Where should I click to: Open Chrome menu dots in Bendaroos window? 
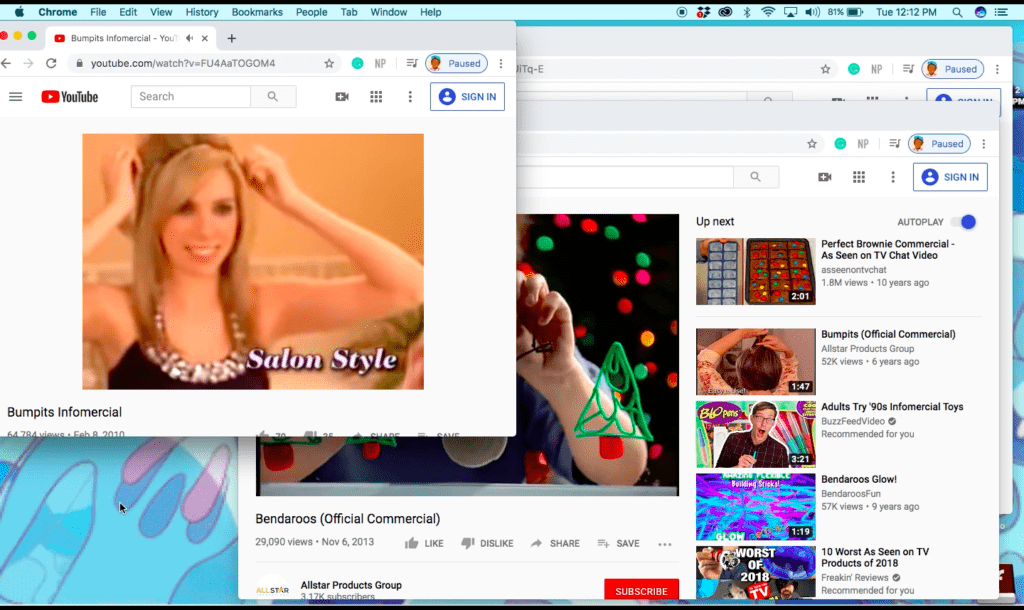pyautogui.click(x=984, y=144)
